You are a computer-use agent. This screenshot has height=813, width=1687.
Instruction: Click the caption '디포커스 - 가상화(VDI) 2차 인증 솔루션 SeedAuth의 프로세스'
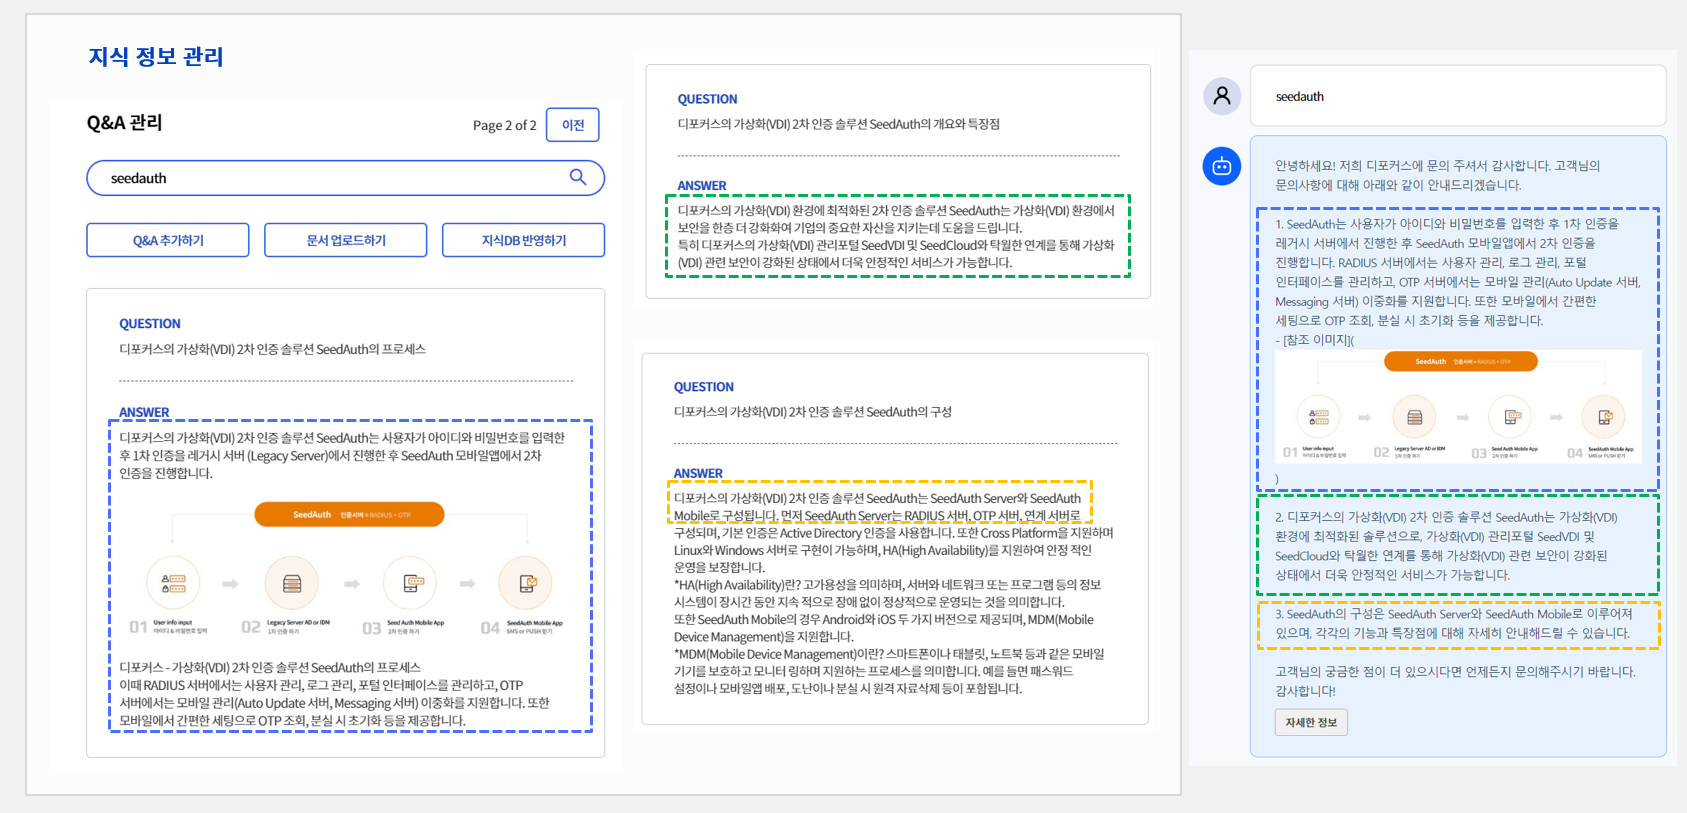(x=270, y=667)
